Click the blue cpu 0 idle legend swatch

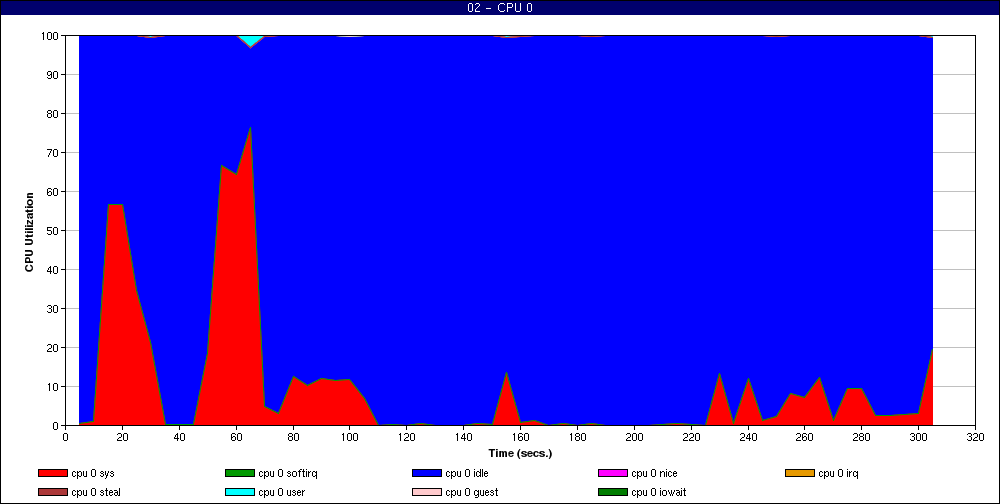(427, 473)
